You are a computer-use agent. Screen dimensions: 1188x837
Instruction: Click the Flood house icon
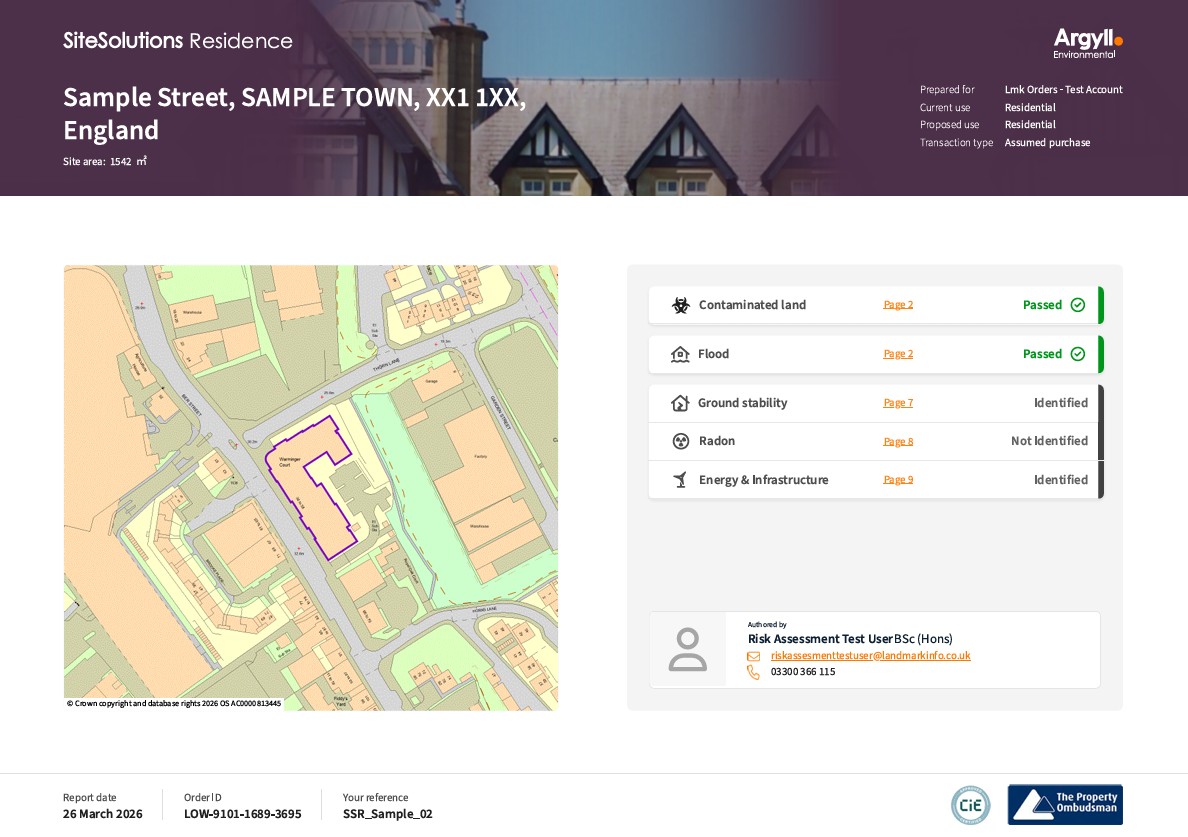coord(680,354)
